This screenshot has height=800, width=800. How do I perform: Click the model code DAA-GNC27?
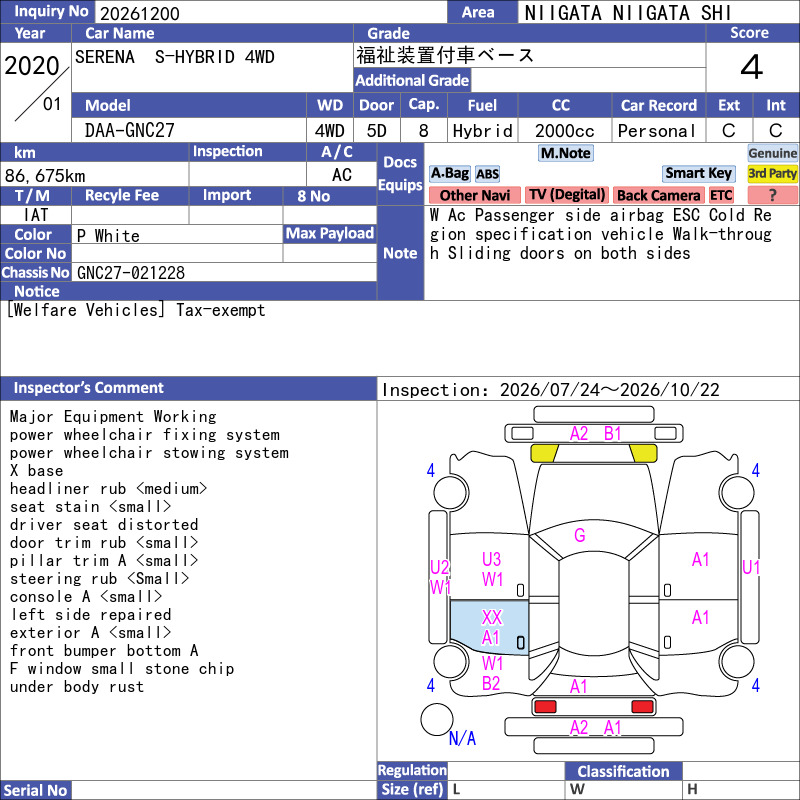tap(130, 131)
